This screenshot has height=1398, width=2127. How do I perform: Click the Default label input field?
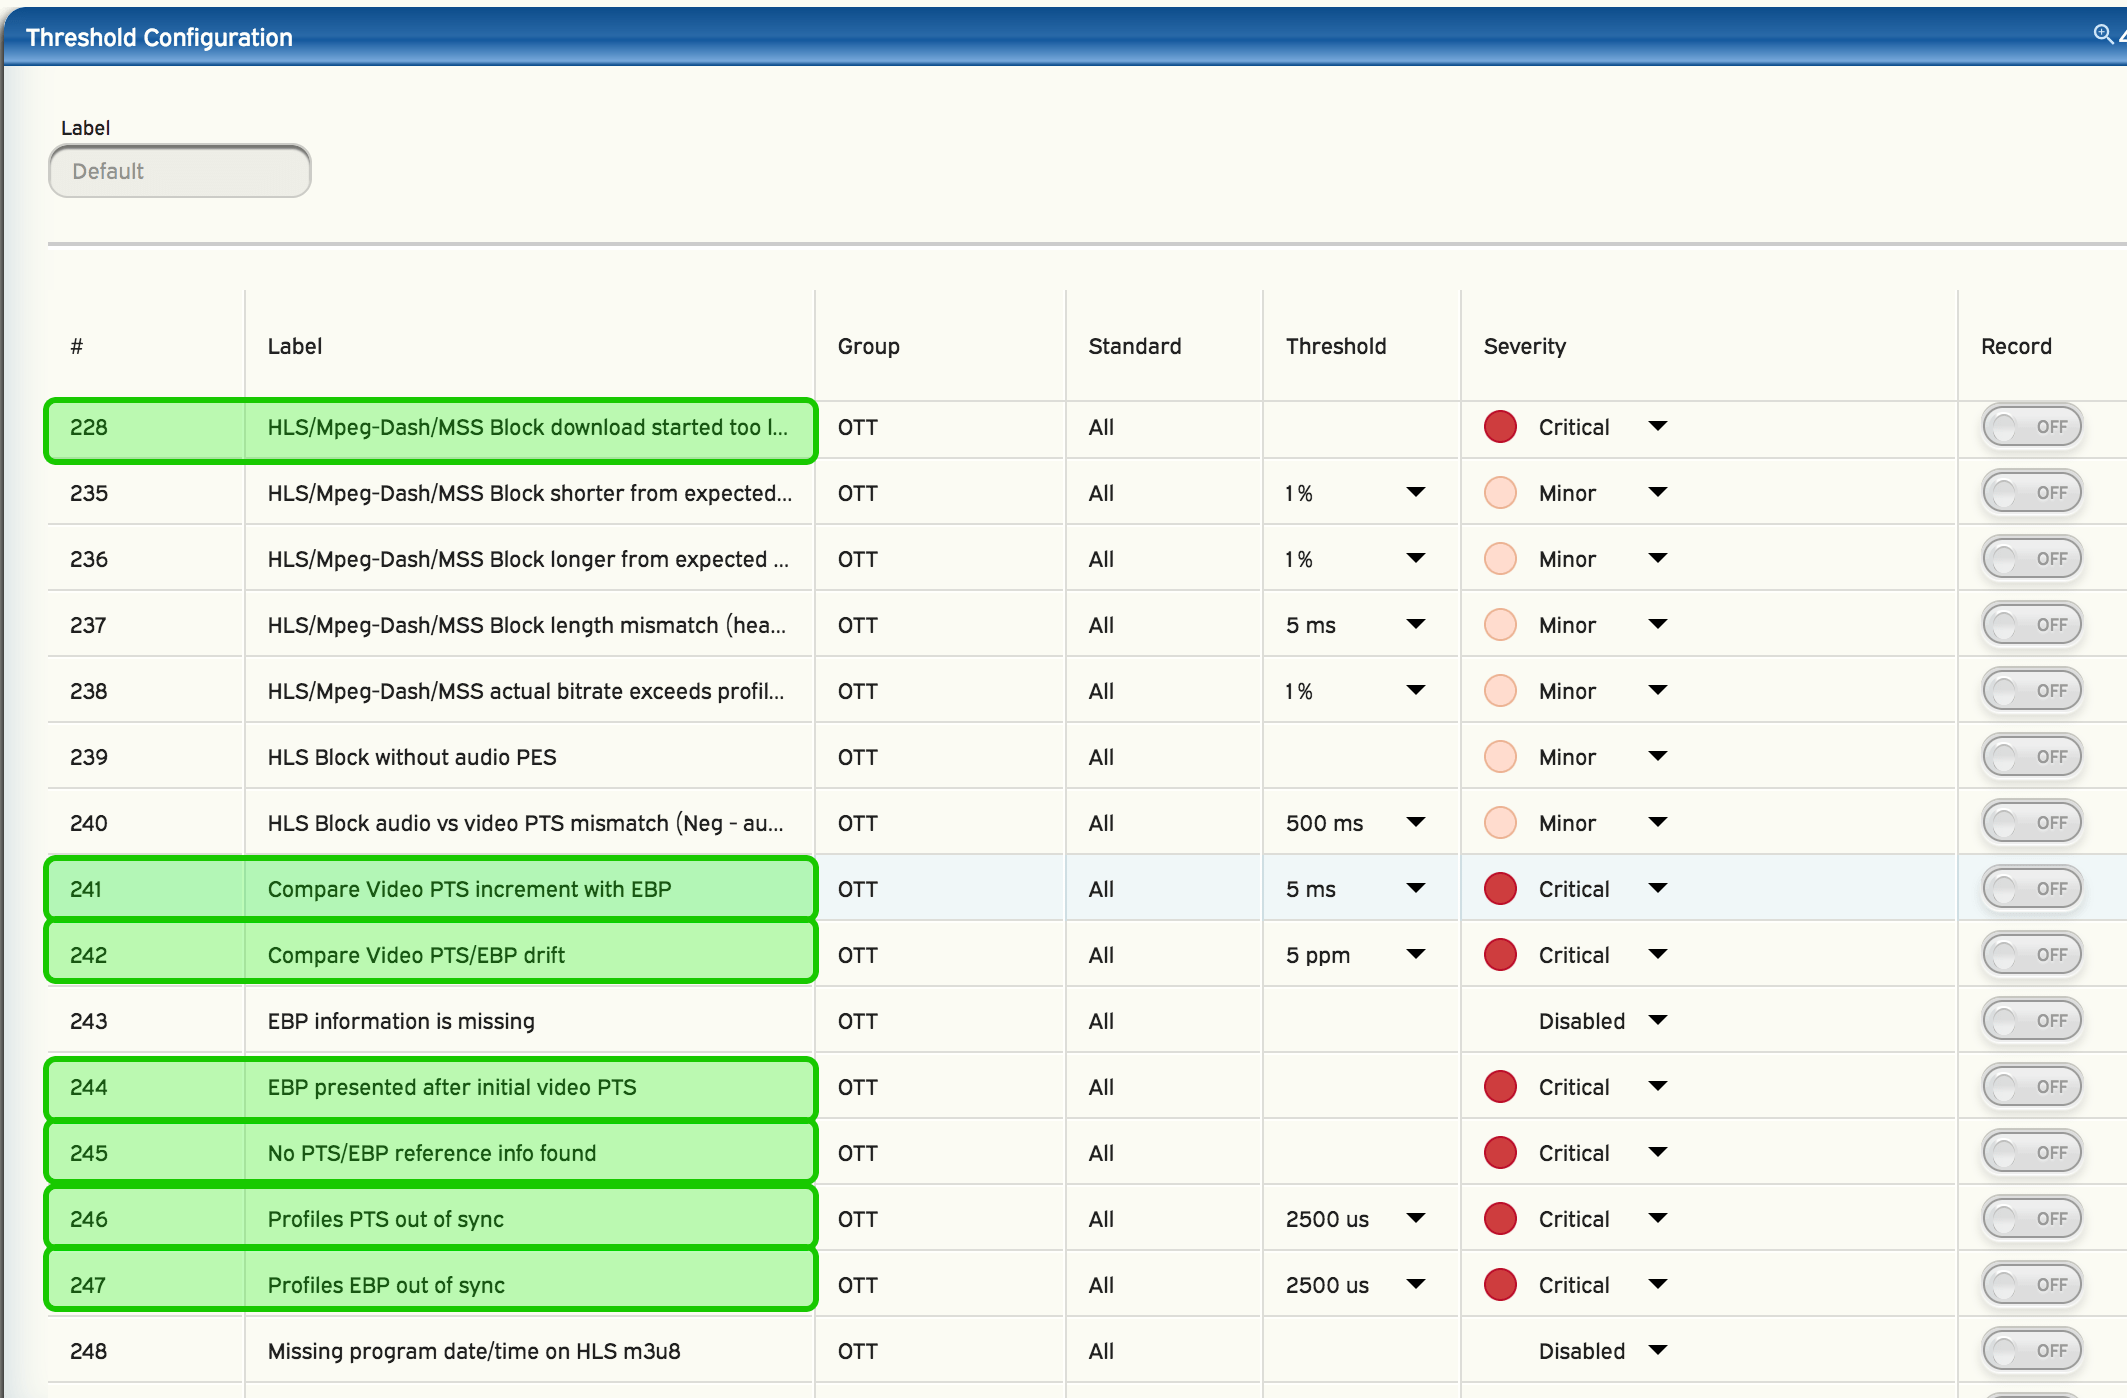tap(180, 171)
